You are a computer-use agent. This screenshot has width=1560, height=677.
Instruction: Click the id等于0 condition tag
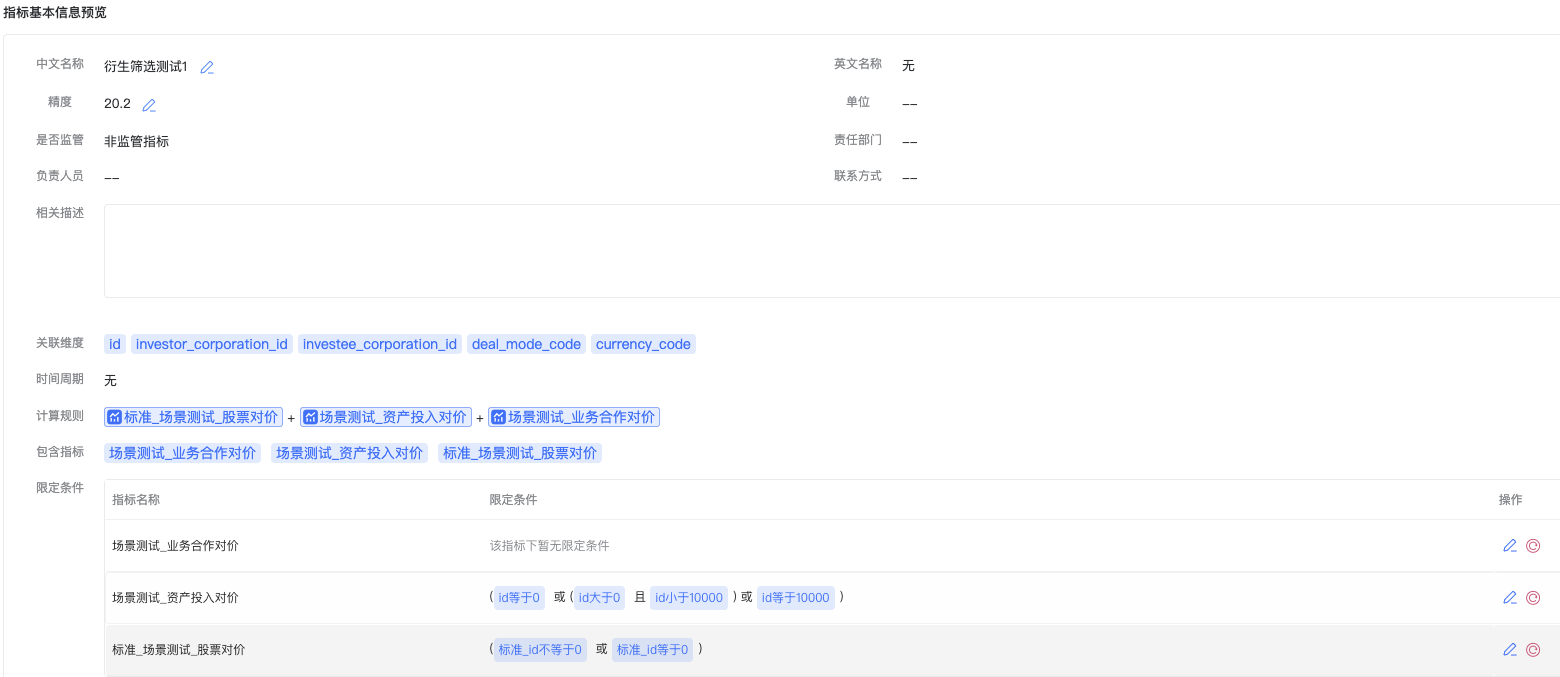click(519, 598)
